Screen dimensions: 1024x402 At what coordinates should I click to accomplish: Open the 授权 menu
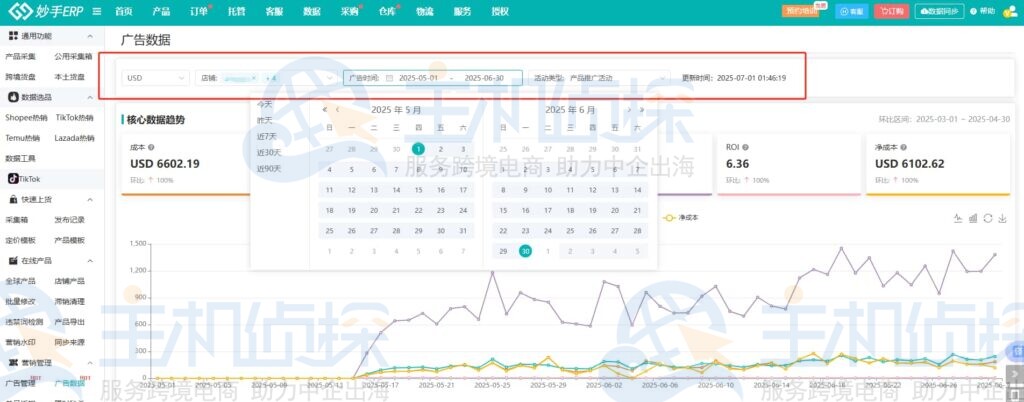coord(500,12)
